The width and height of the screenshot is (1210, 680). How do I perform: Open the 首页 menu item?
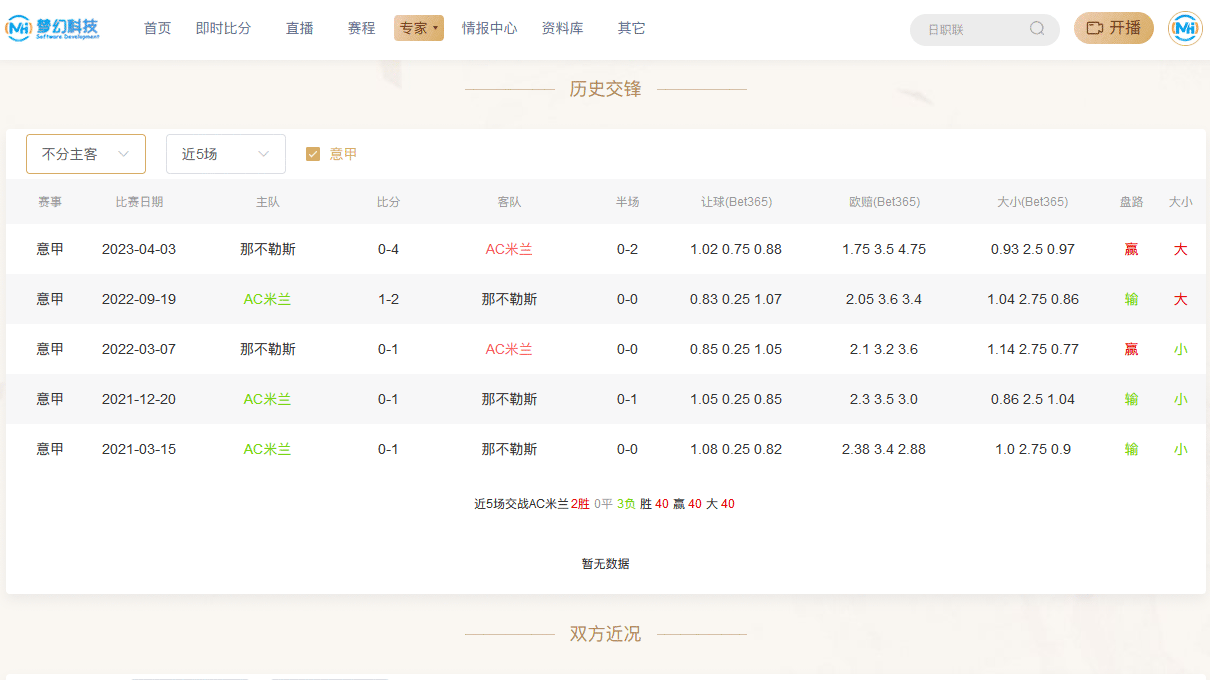tap(157, 28)
